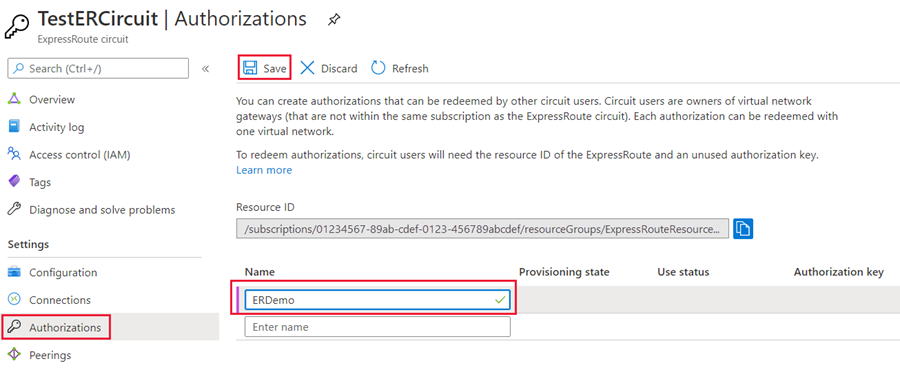Click the pin icon next to the title

(x=333, y=20)
